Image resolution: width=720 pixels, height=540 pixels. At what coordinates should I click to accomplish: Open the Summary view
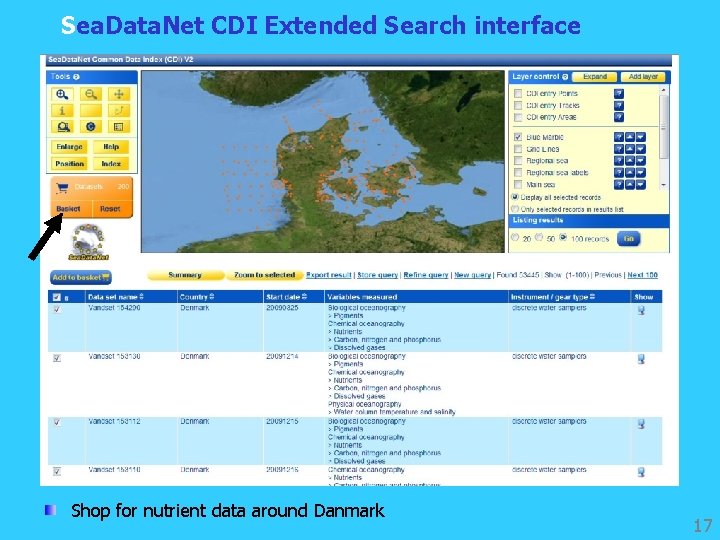coord(185,275)
